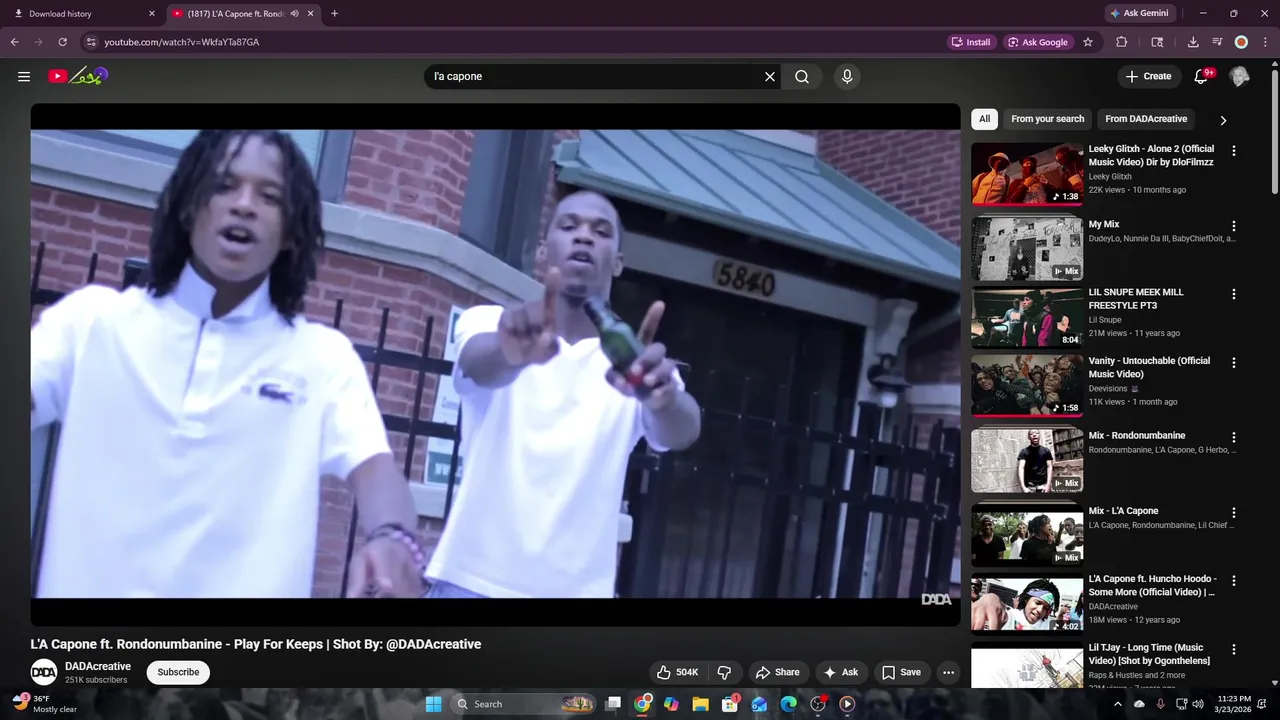Open Mix - Rondonumbanine thumbnail
Viewport: 1280px width, 720px height.
coord(1027,460)
